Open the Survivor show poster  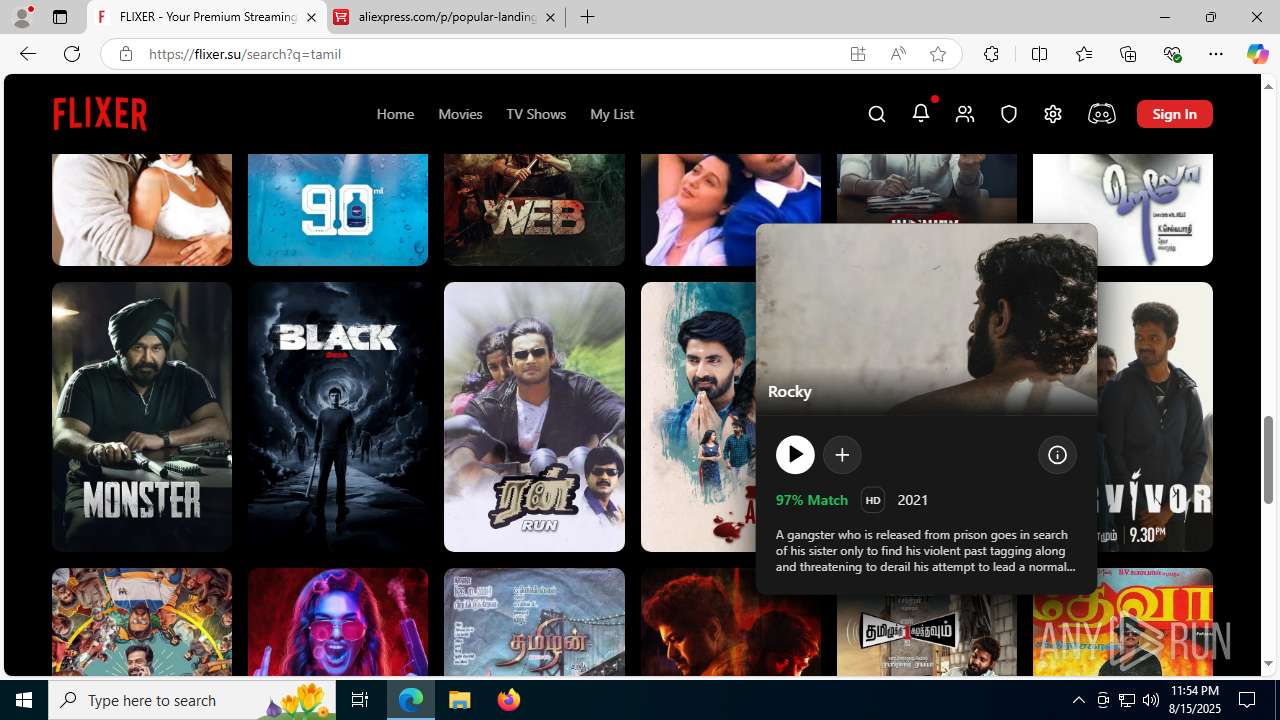(1155, 417)
